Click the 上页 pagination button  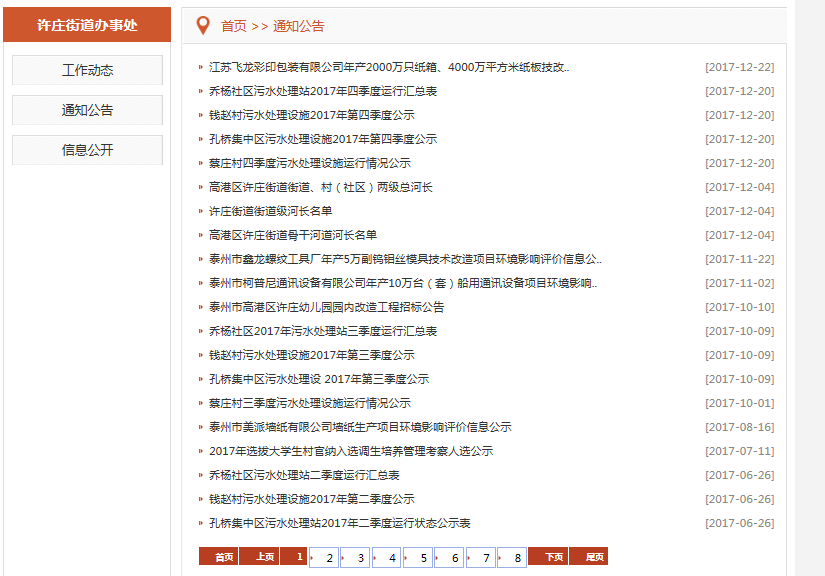pos(259,557)
